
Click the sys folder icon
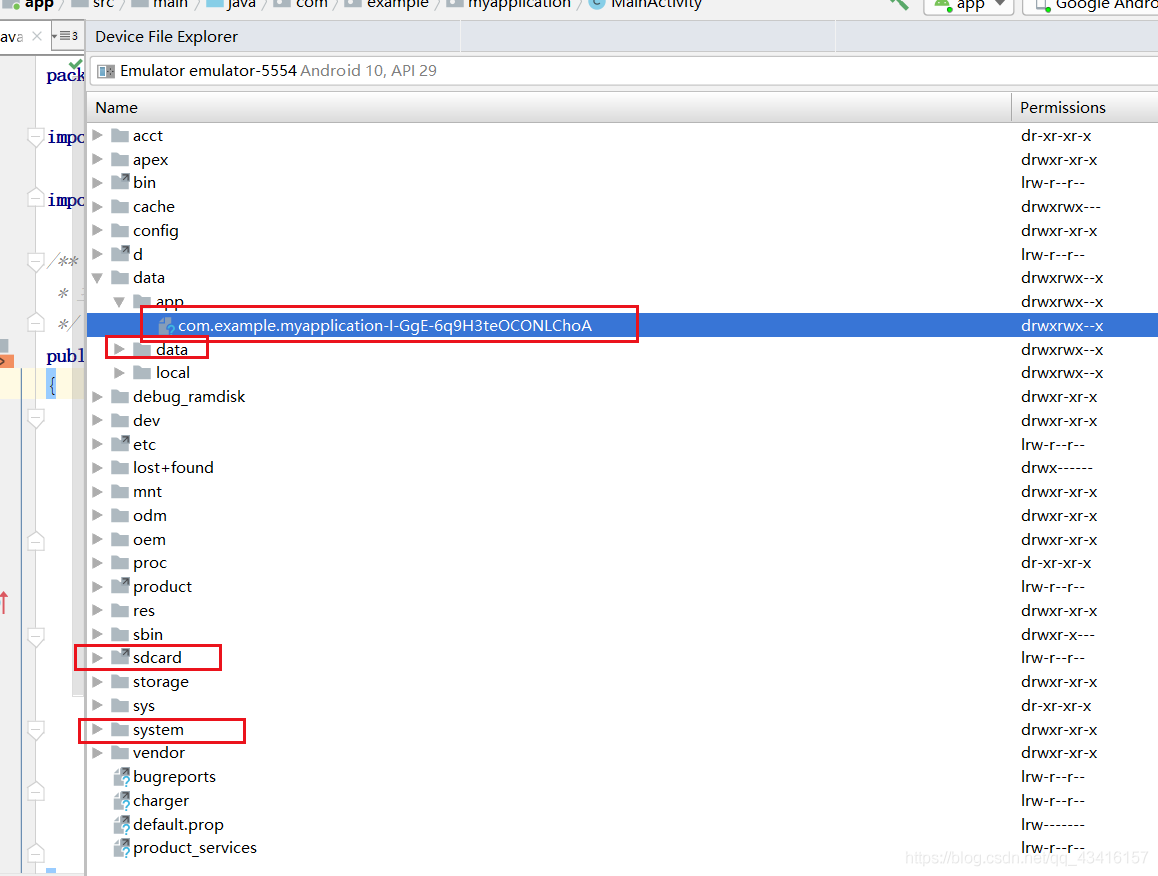[120, 705]
